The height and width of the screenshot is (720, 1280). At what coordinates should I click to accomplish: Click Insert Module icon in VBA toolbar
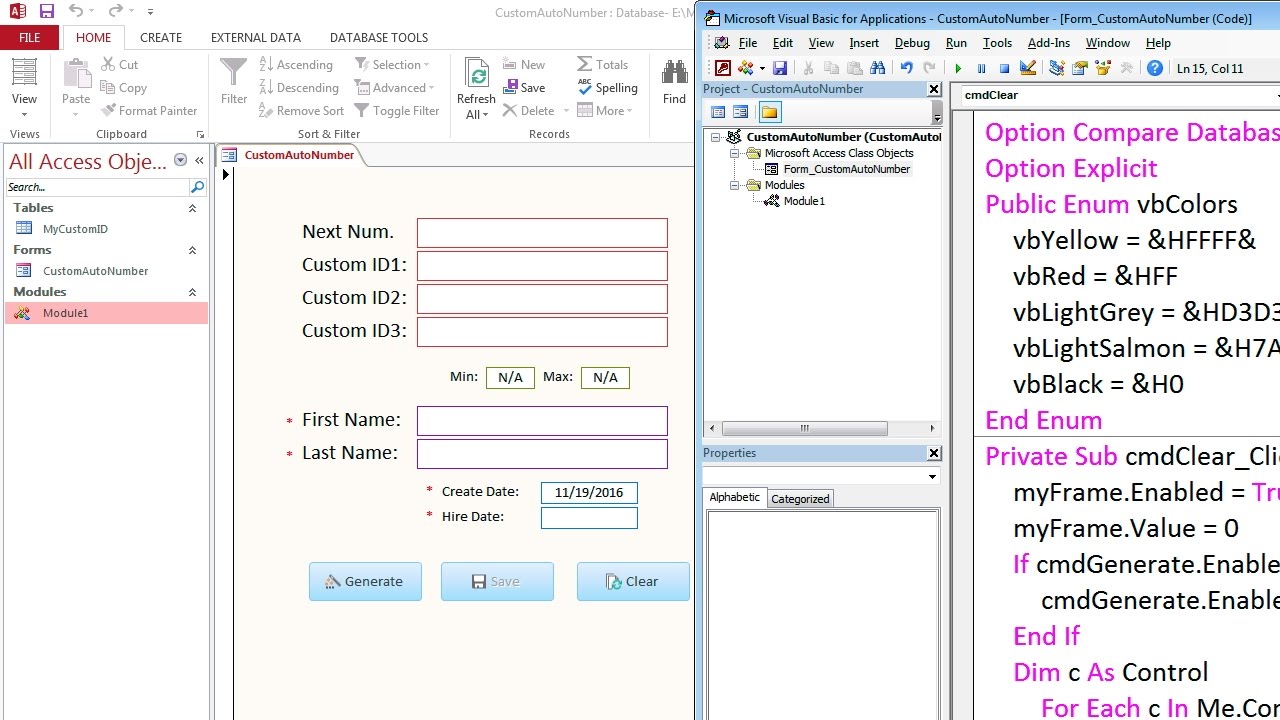745,68
